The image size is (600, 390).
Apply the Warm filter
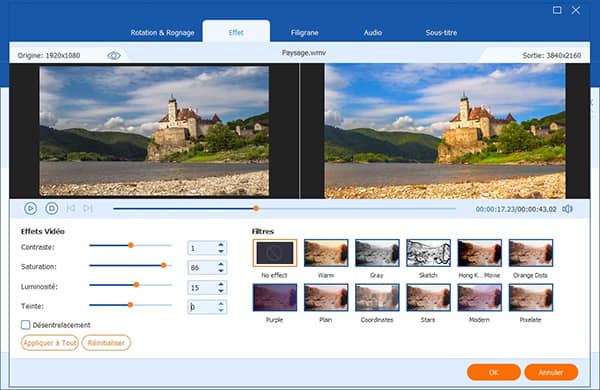(x=326, y=253)
